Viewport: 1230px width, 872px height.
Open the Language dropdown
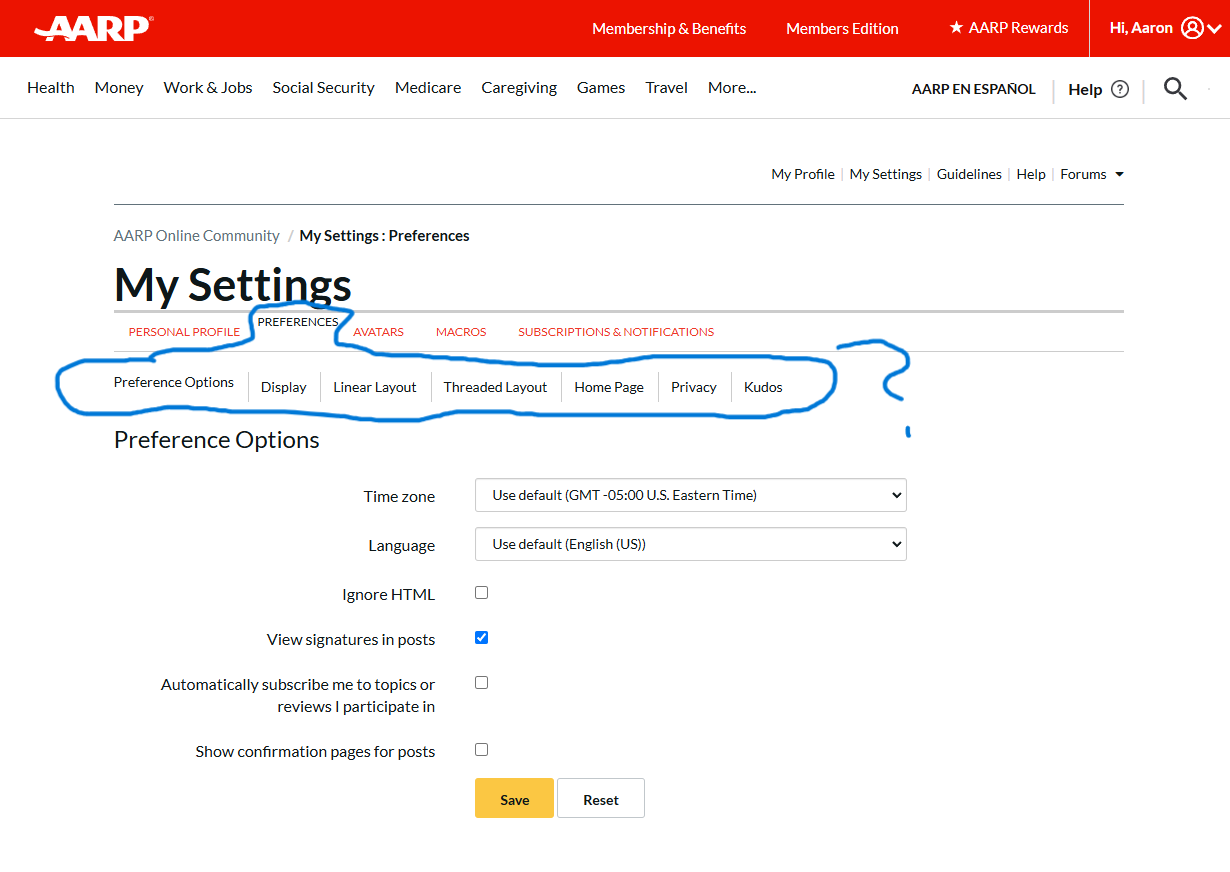point(690,544)
